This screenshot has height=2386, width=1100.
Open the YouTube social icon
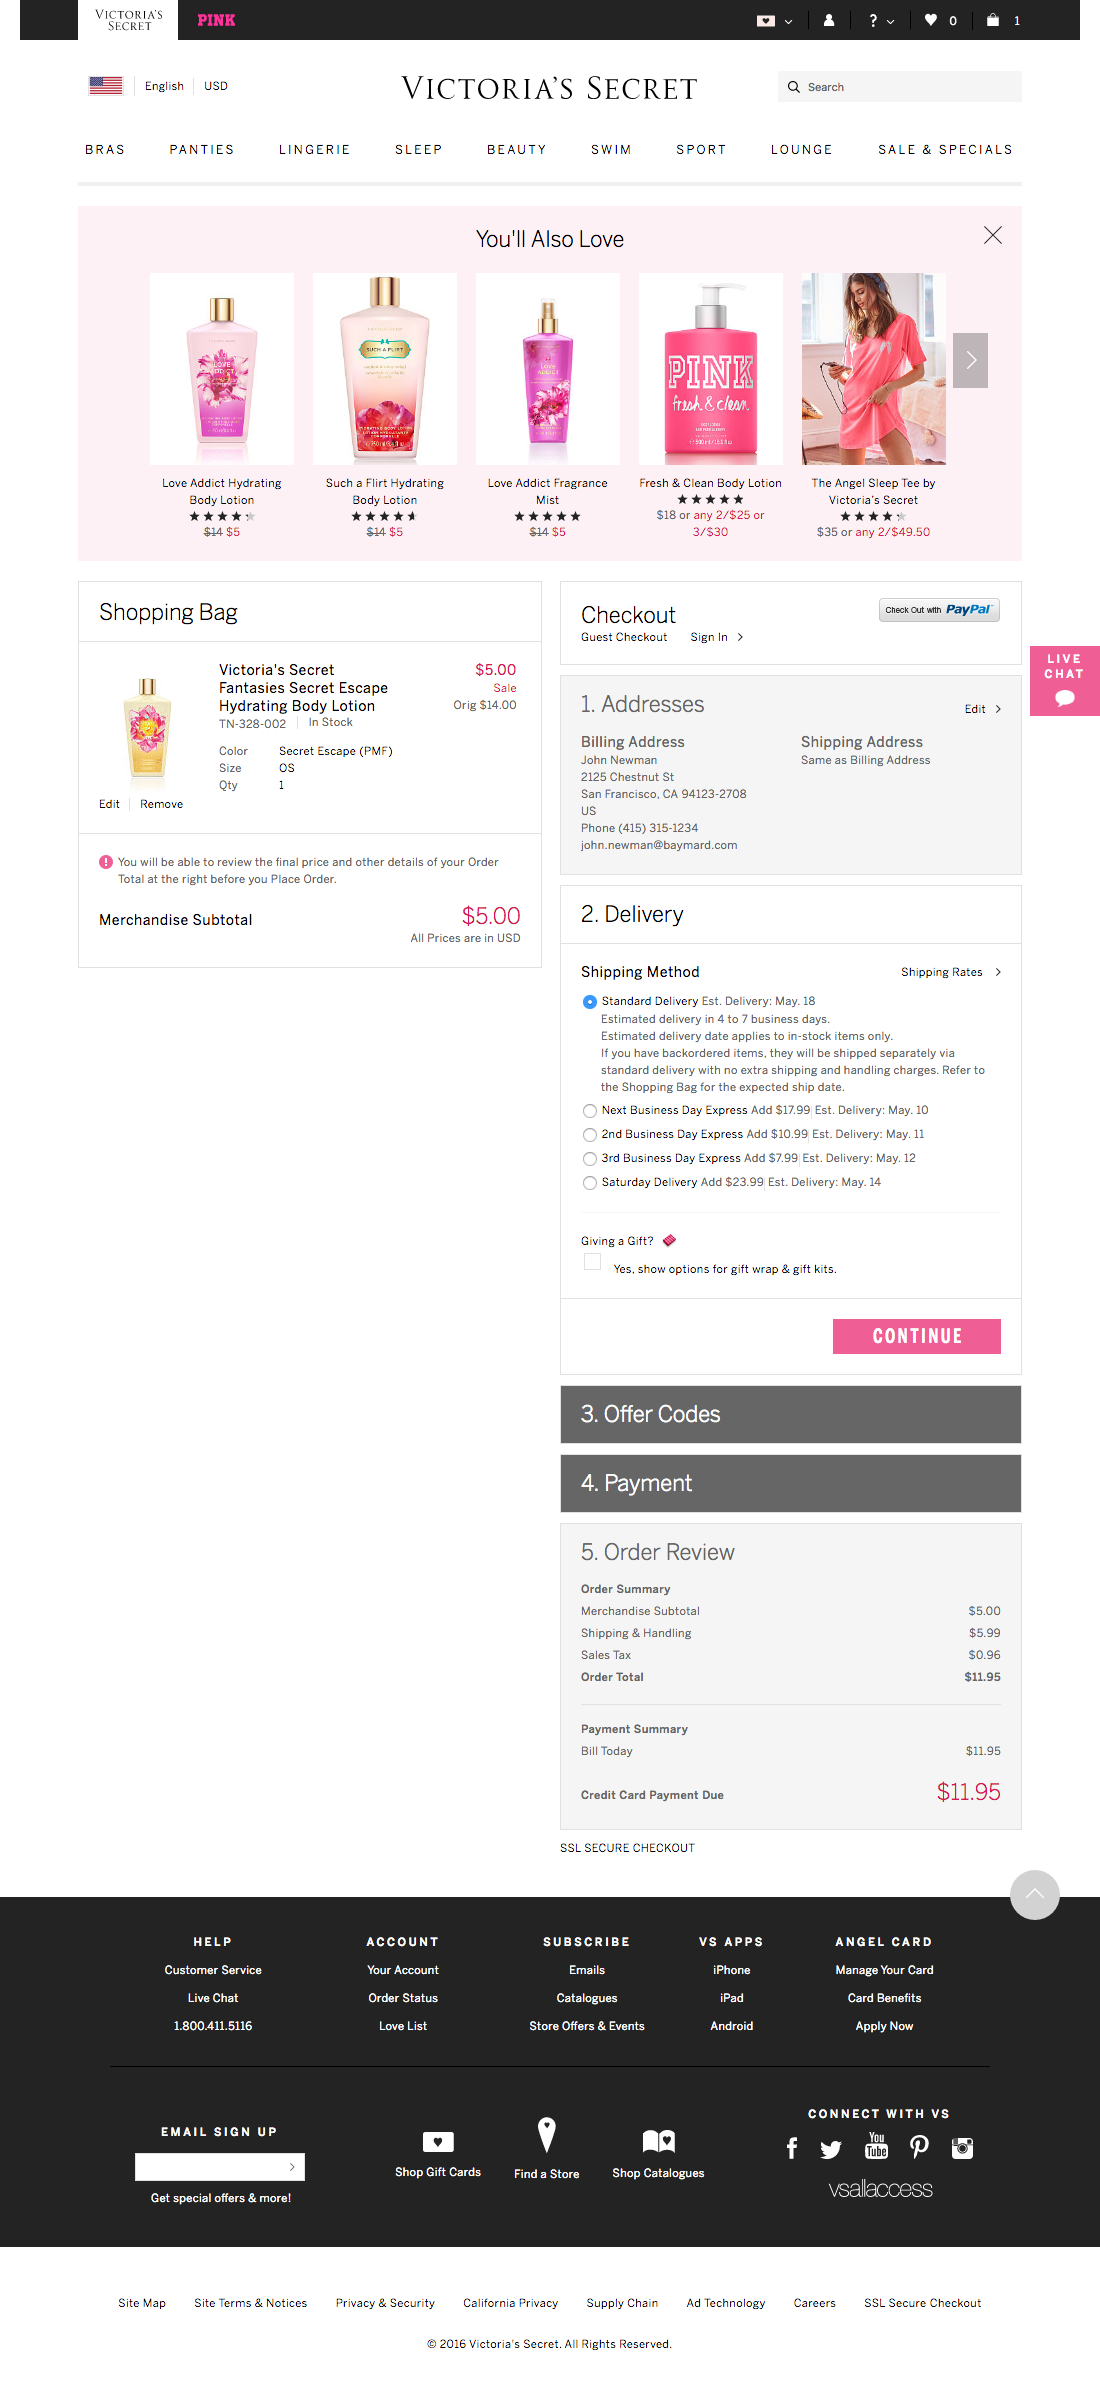coord(876,2146)
